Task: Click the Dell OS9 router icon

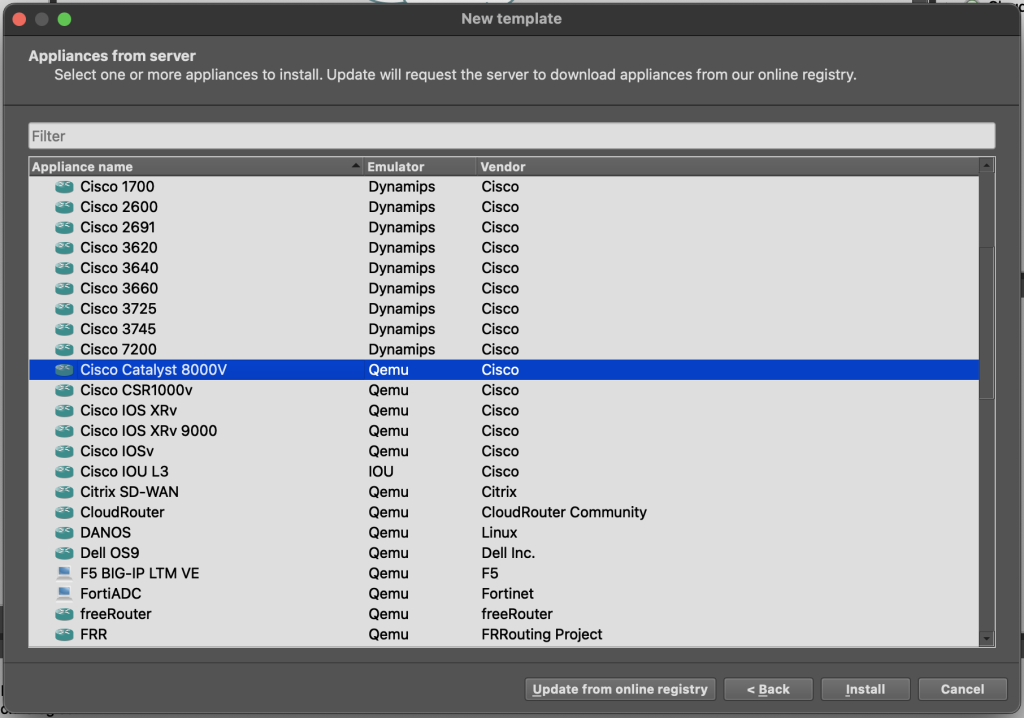Action: (64, 553)
